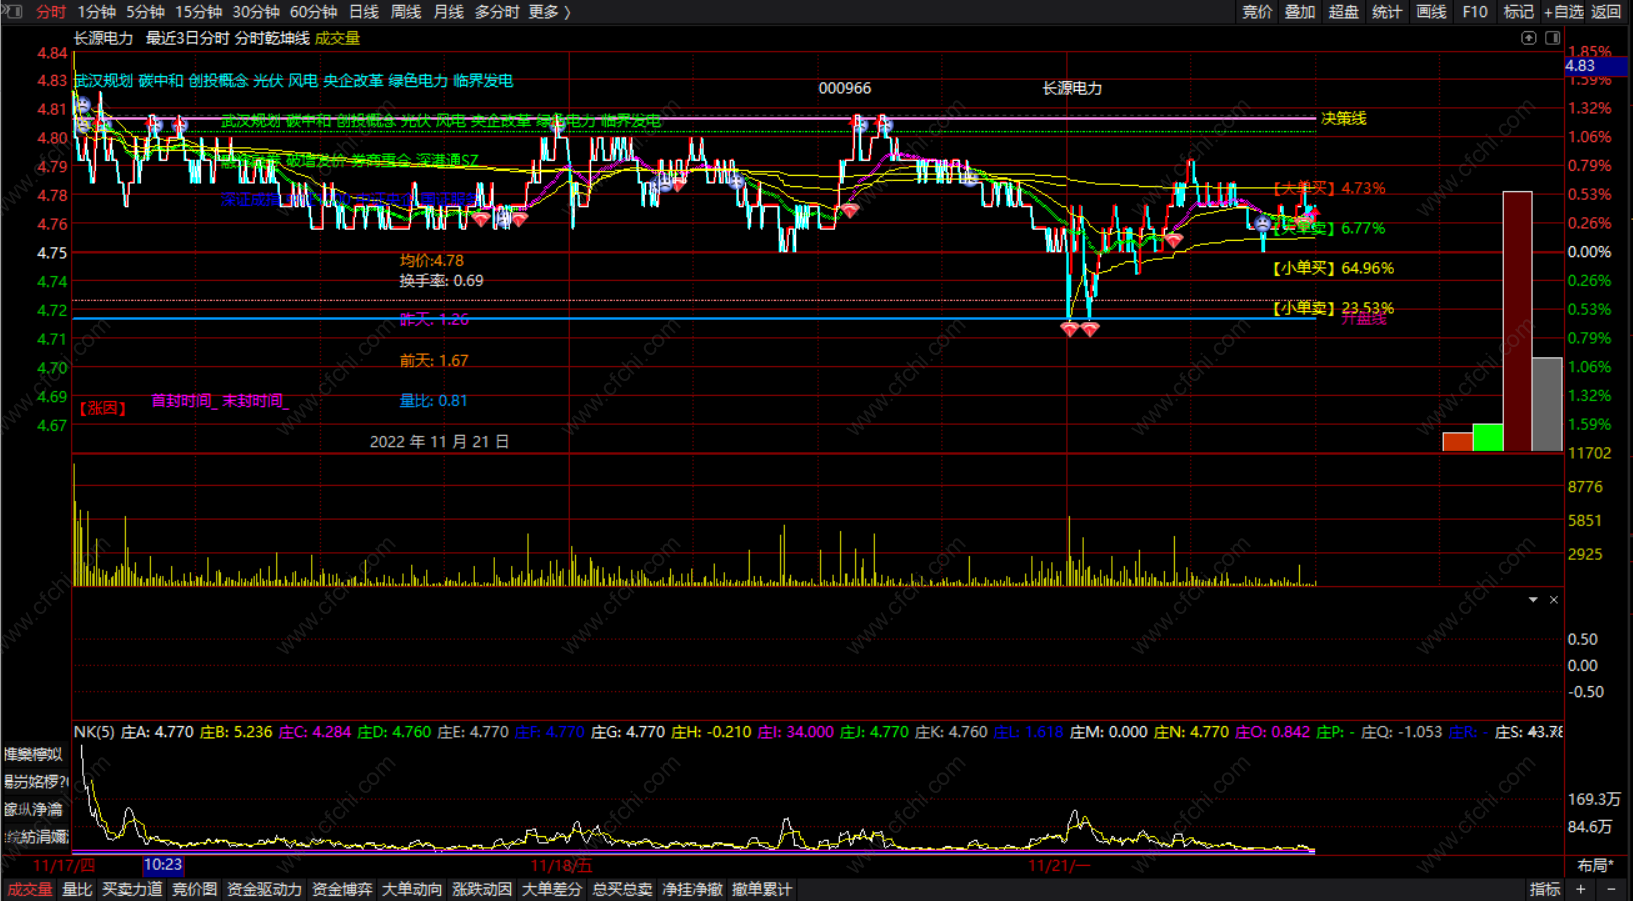
Task: Switch to 分时 intraday view
Action: [x=51, y=12]
